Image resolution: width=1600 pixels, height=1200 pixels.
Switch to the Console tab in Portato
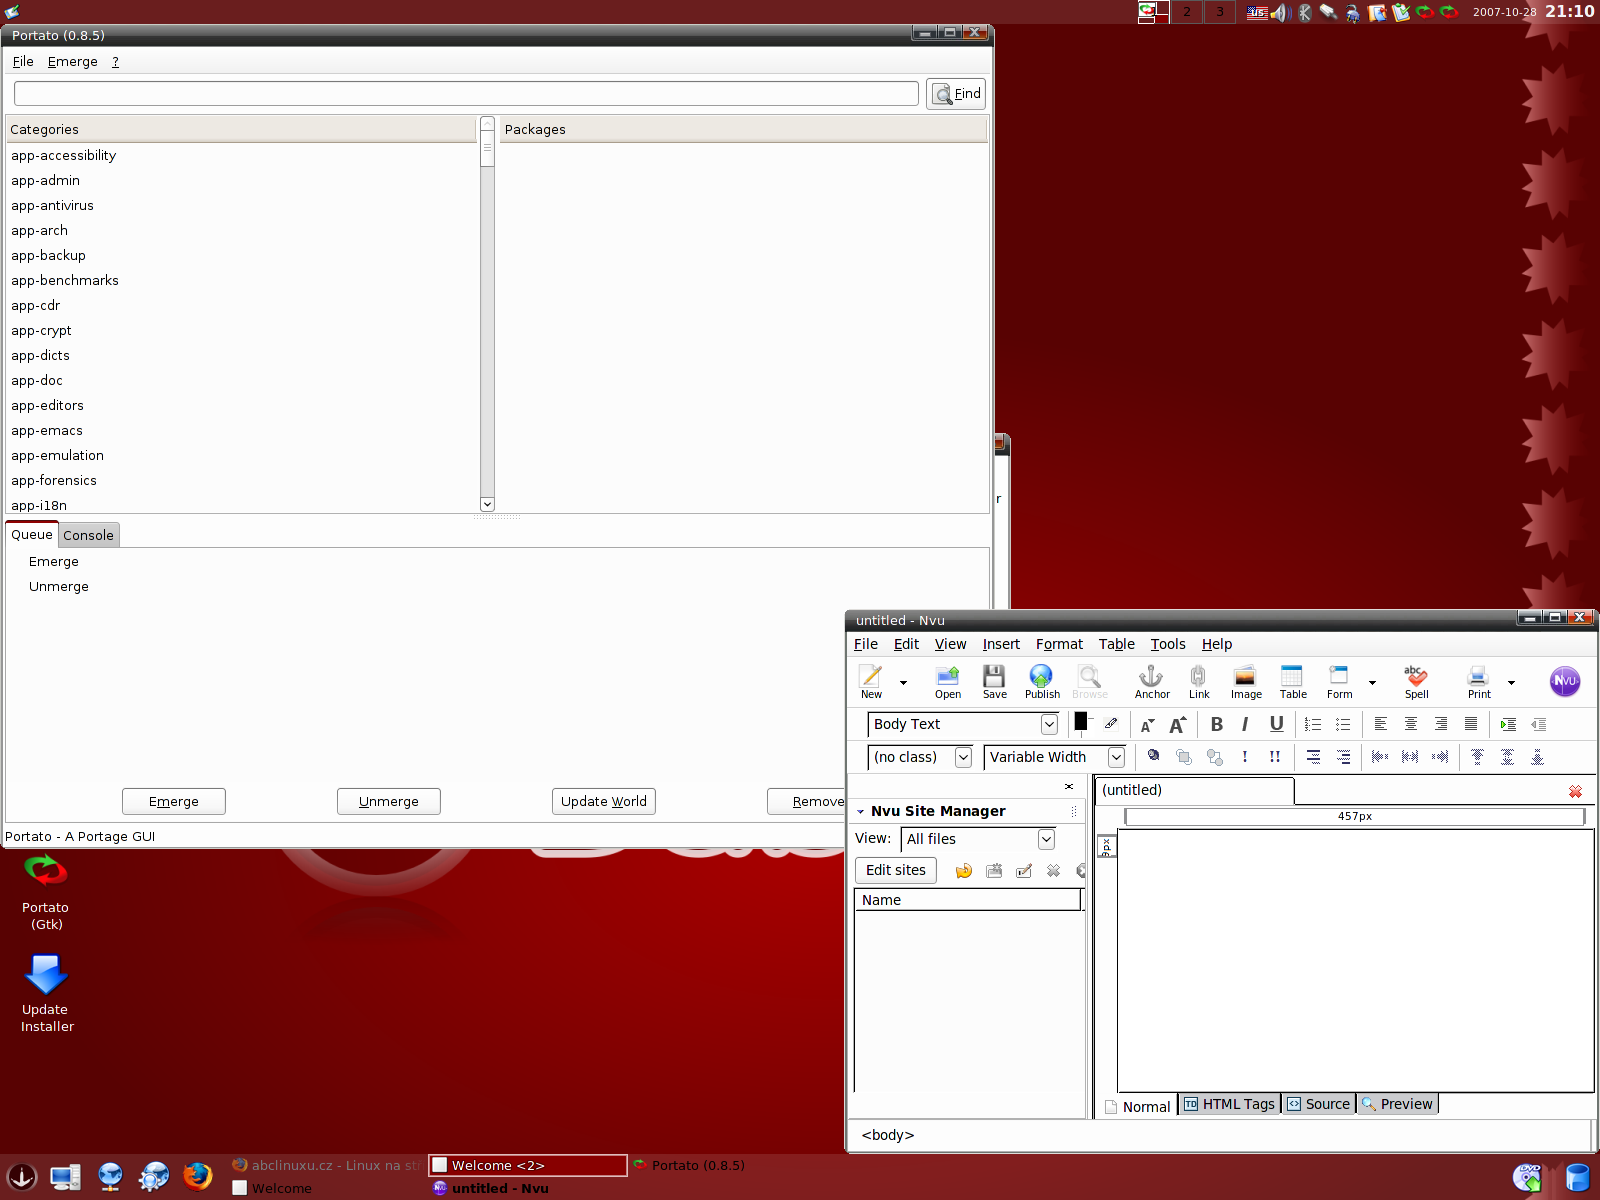pos(89,535)
